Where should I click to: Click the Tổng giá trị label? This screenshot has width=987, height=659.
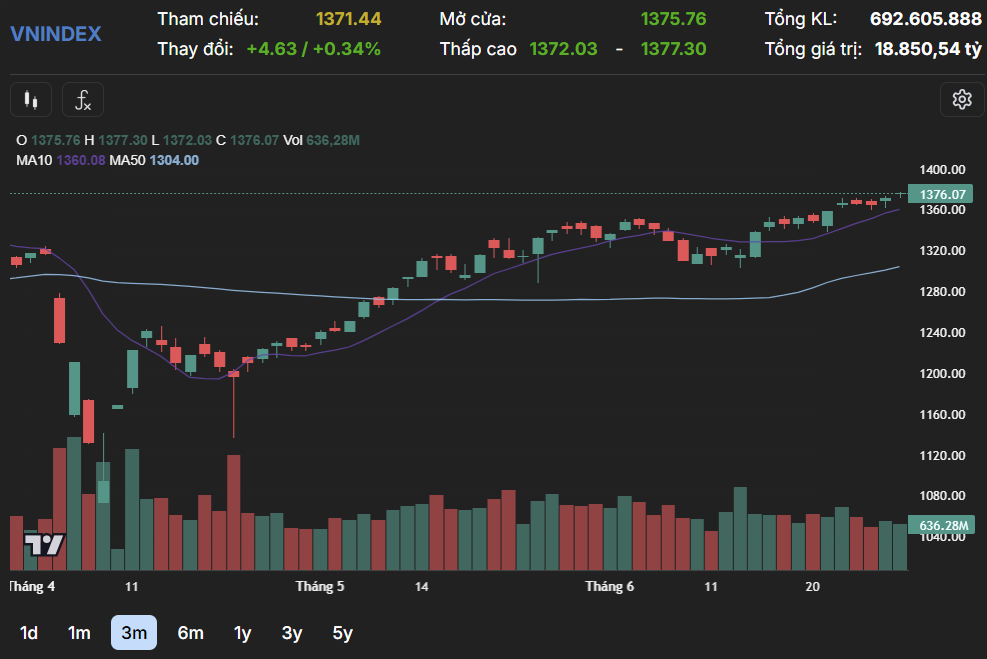click(813, 49)
